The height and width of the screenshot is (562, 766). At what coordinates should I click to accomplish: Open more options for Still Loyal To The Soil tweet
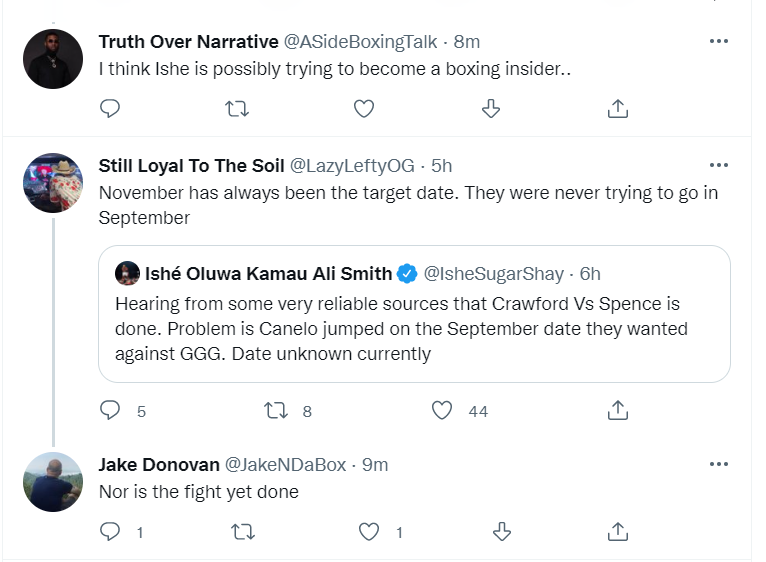click(718, 165)
